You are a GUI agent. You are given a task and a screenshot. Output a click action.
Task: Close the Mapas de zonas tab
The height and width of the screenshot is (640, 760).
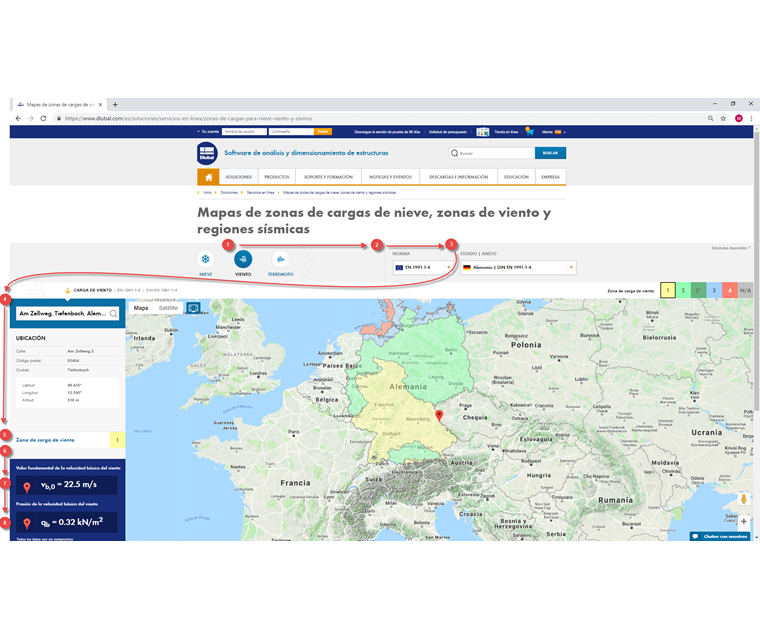tap(100, 104)
